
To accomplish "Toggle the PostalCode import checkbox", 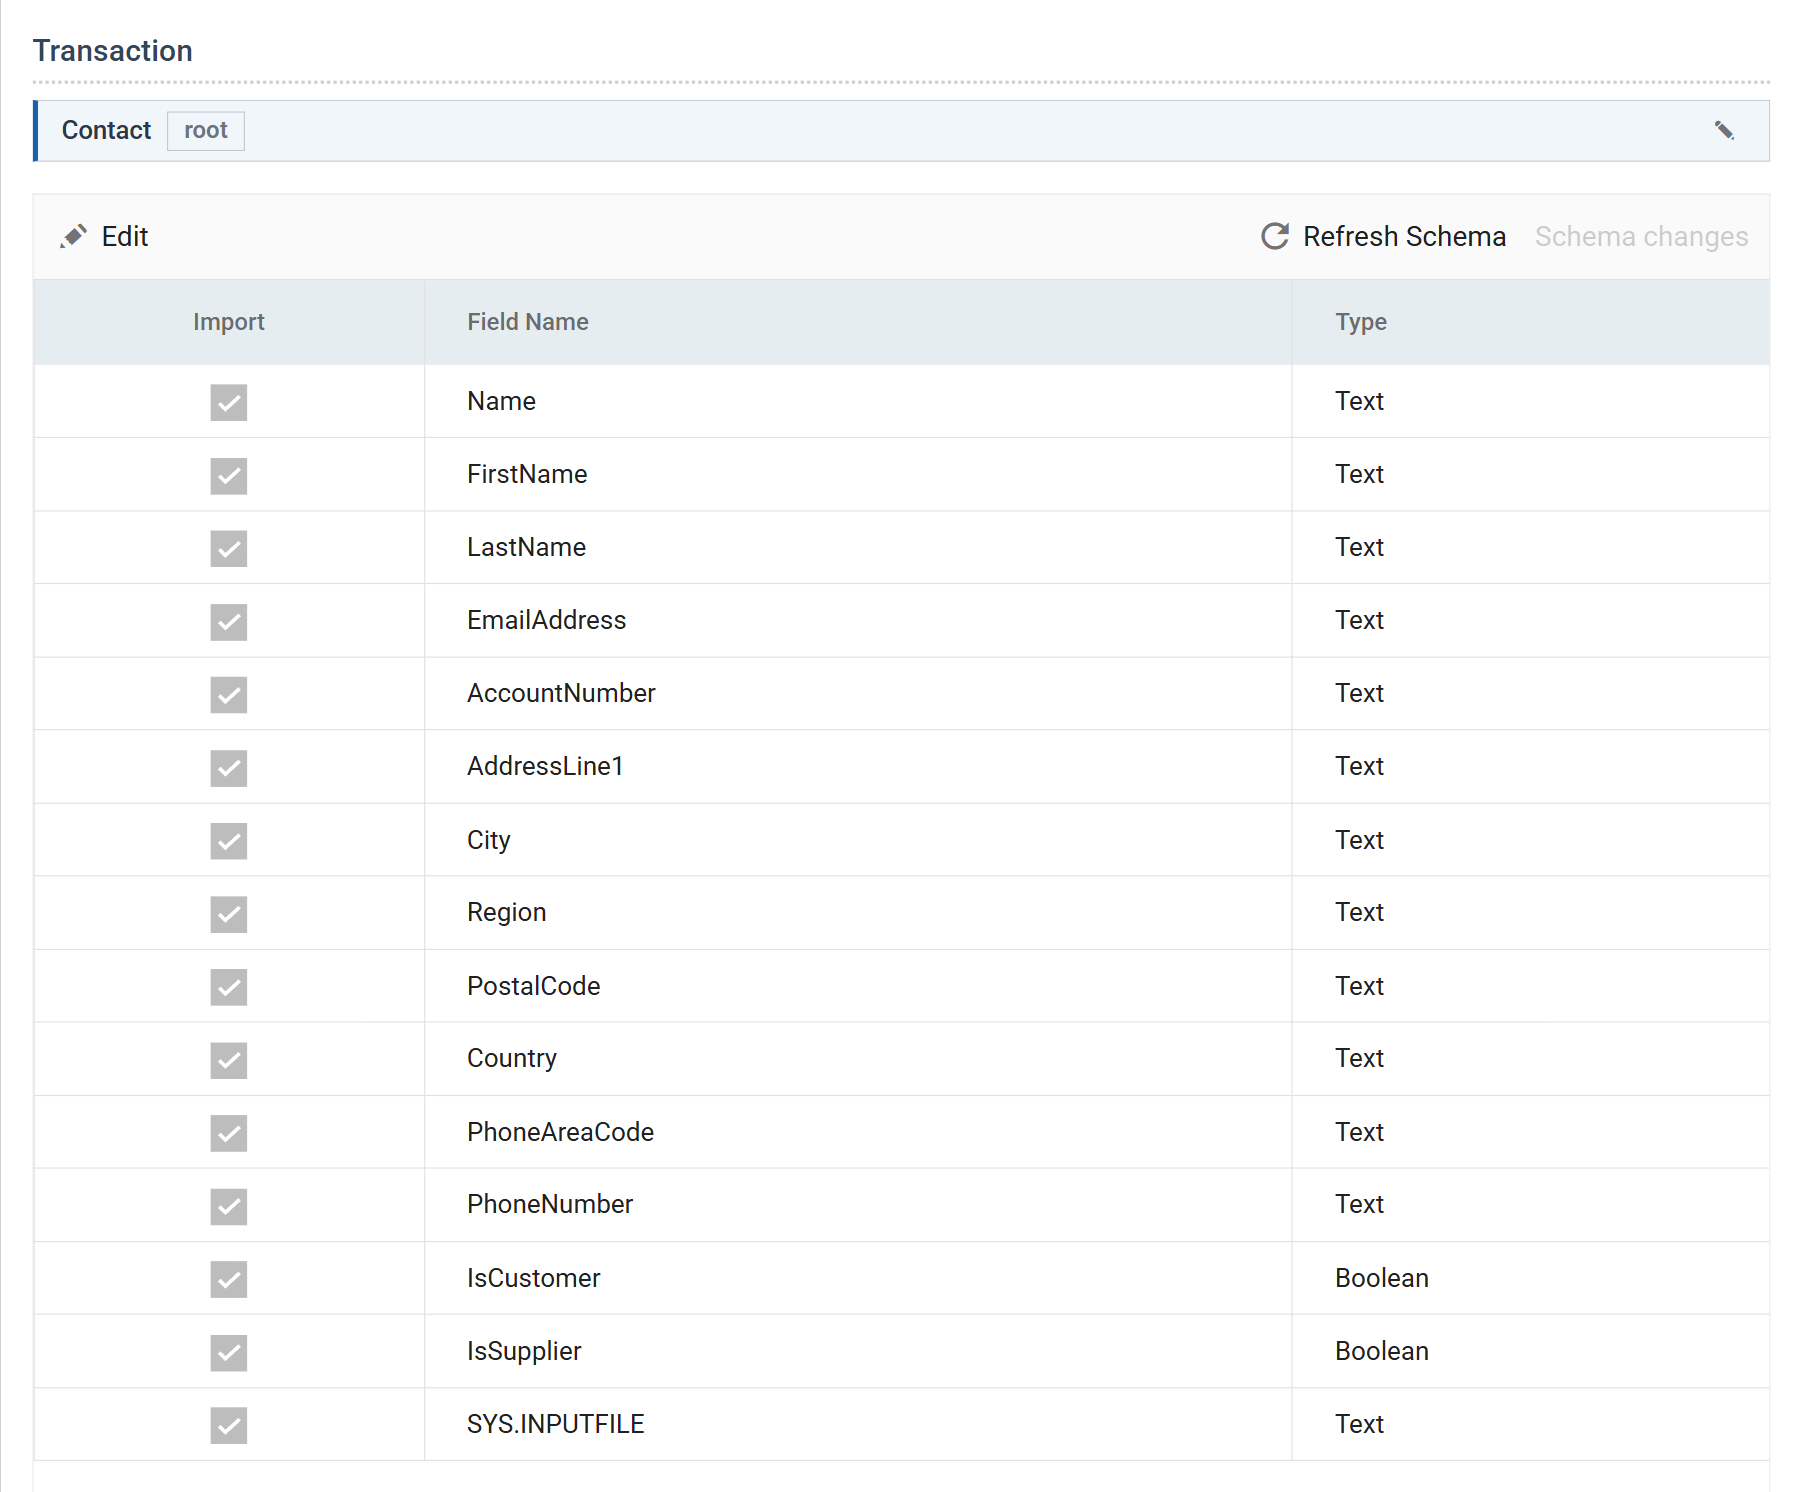I will tap(229, 986).
